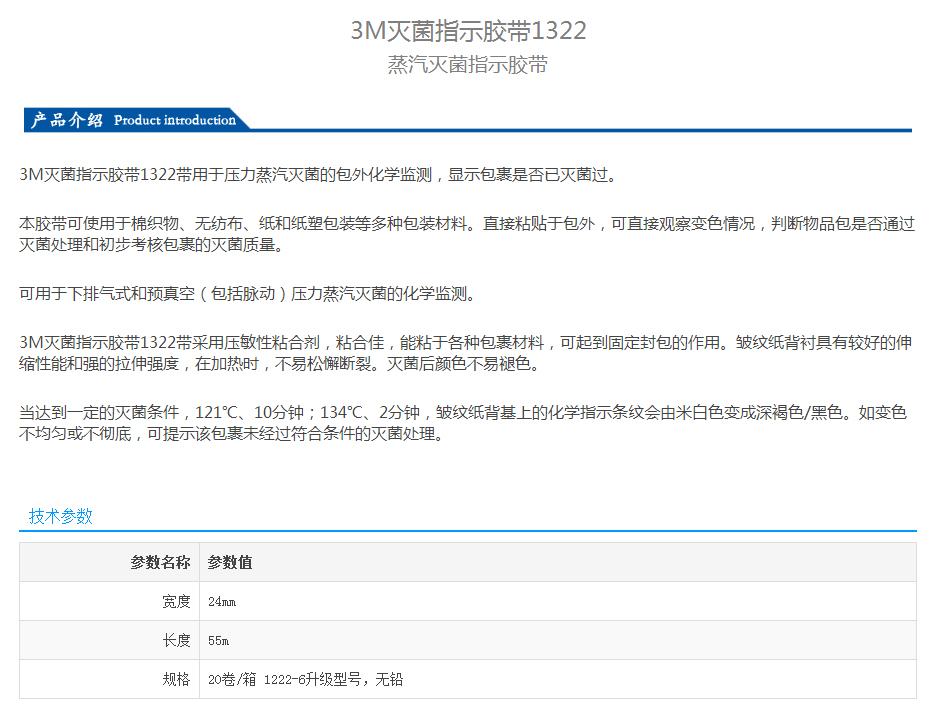Click the 20卷/箱 1222-6升级型号 spec value

tap(306, 679)
